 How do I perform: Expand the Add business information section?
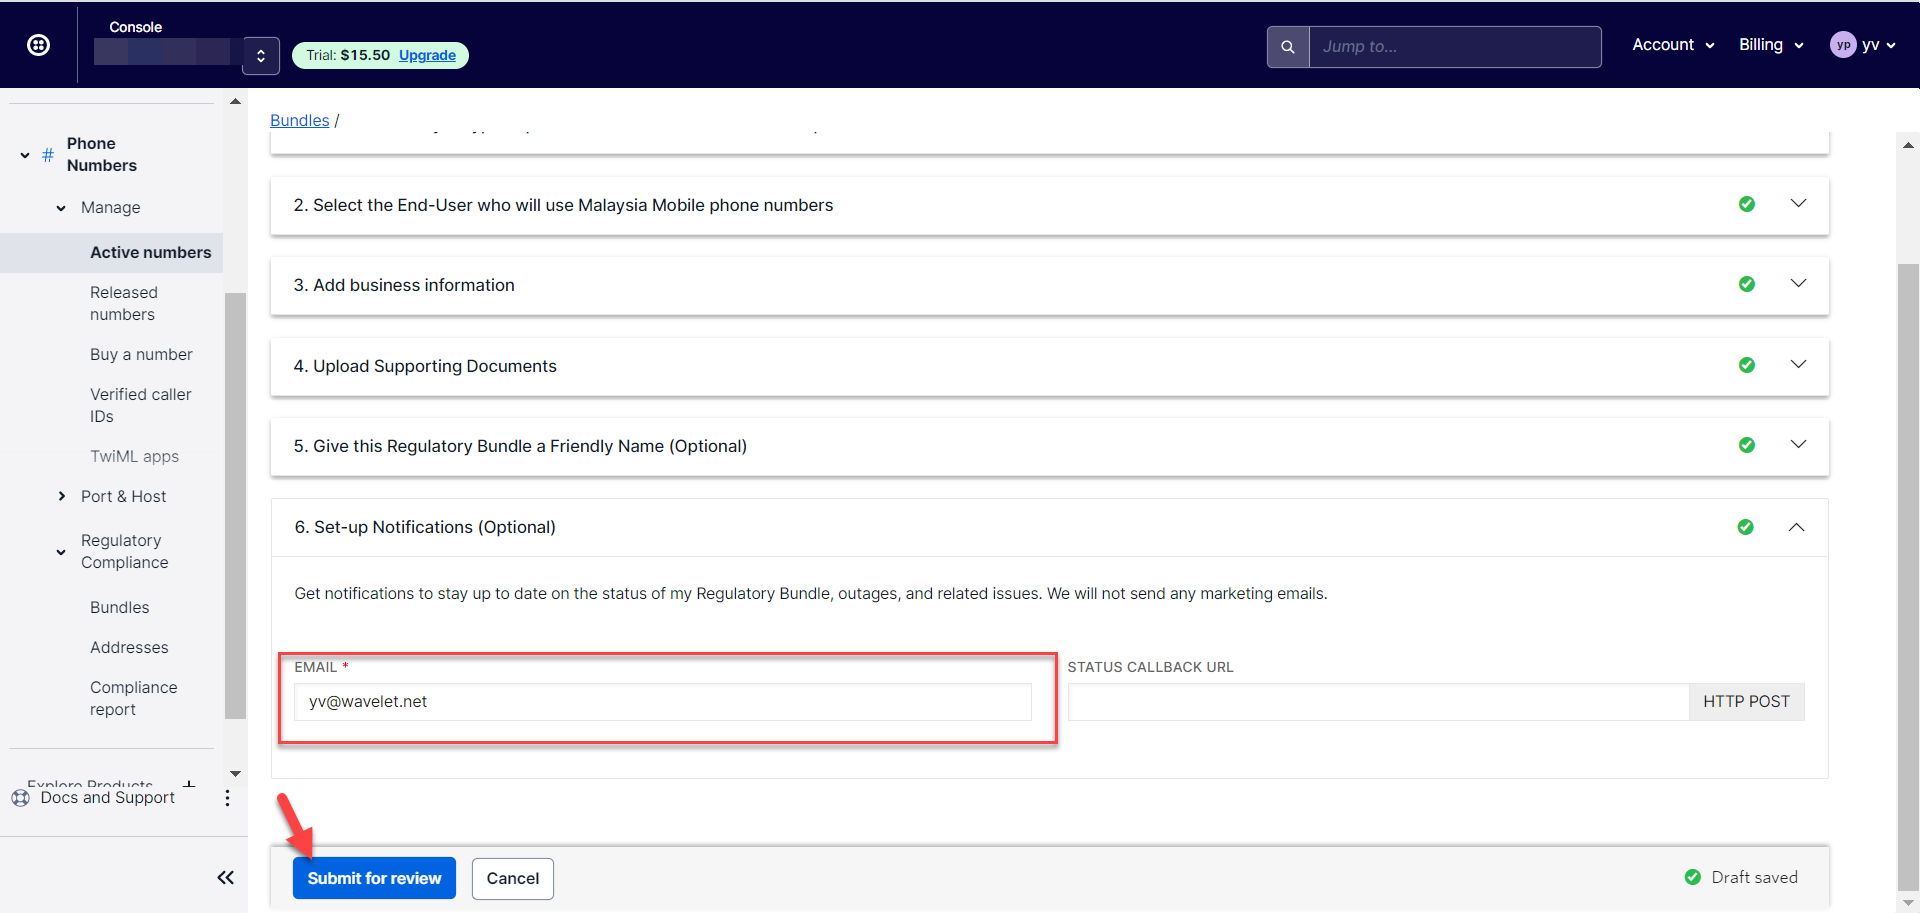(x=1798, y=284)
